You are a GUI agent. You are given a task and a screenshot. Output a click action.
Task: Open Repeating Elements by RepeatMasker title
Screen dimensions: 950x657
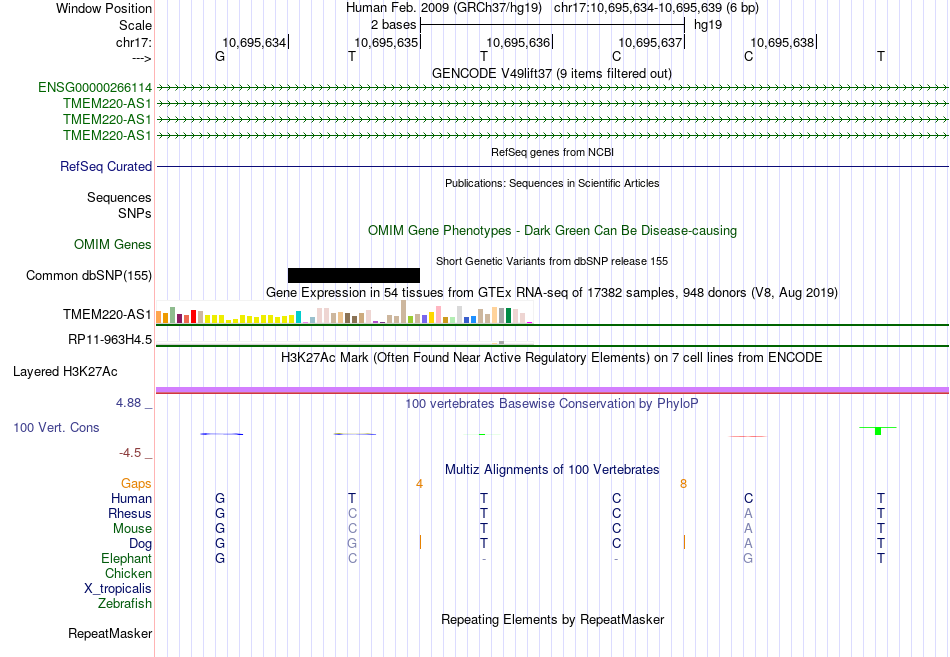(x=552, y=619)
